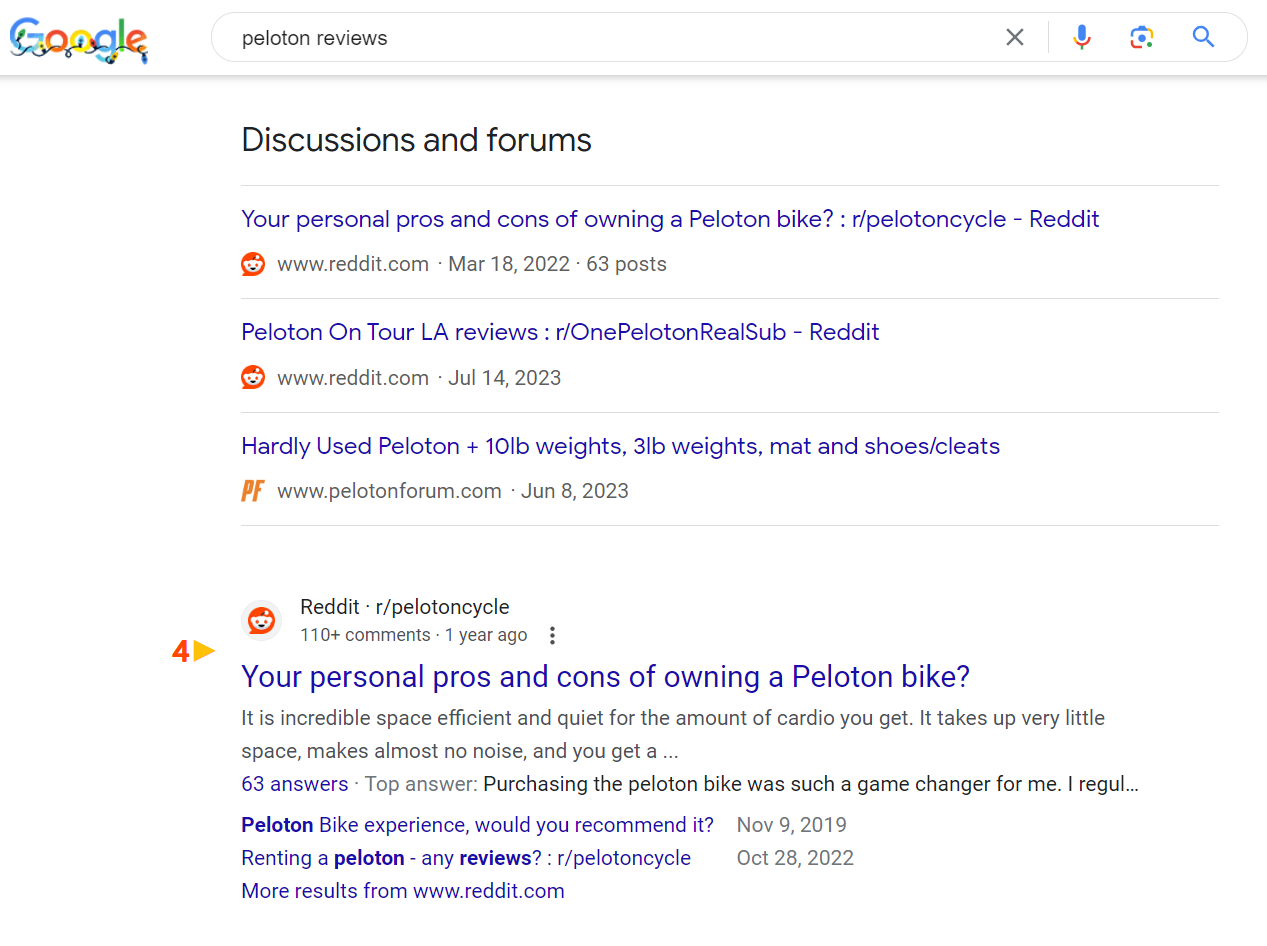The height and width of the screenshot is (946, 1267).
Task: Click 'More results from www.reddit.com'
Action: pyautogui.click(x=403, y=891)
